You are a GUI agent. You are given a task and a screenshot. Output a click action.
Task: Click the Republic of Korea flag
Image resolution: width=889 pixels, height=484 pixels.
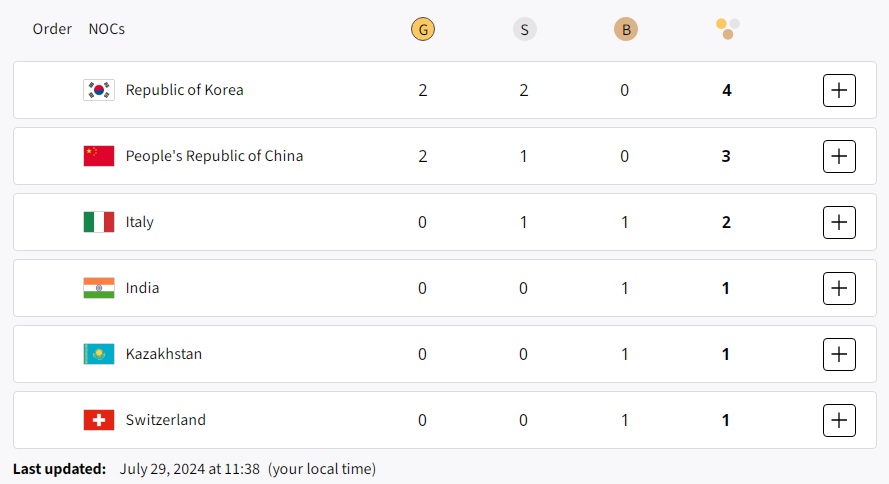99,90
